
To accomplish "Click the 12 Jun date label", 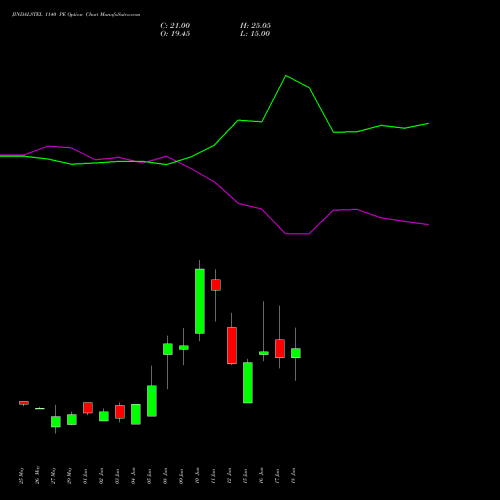I will pos(230,476).
